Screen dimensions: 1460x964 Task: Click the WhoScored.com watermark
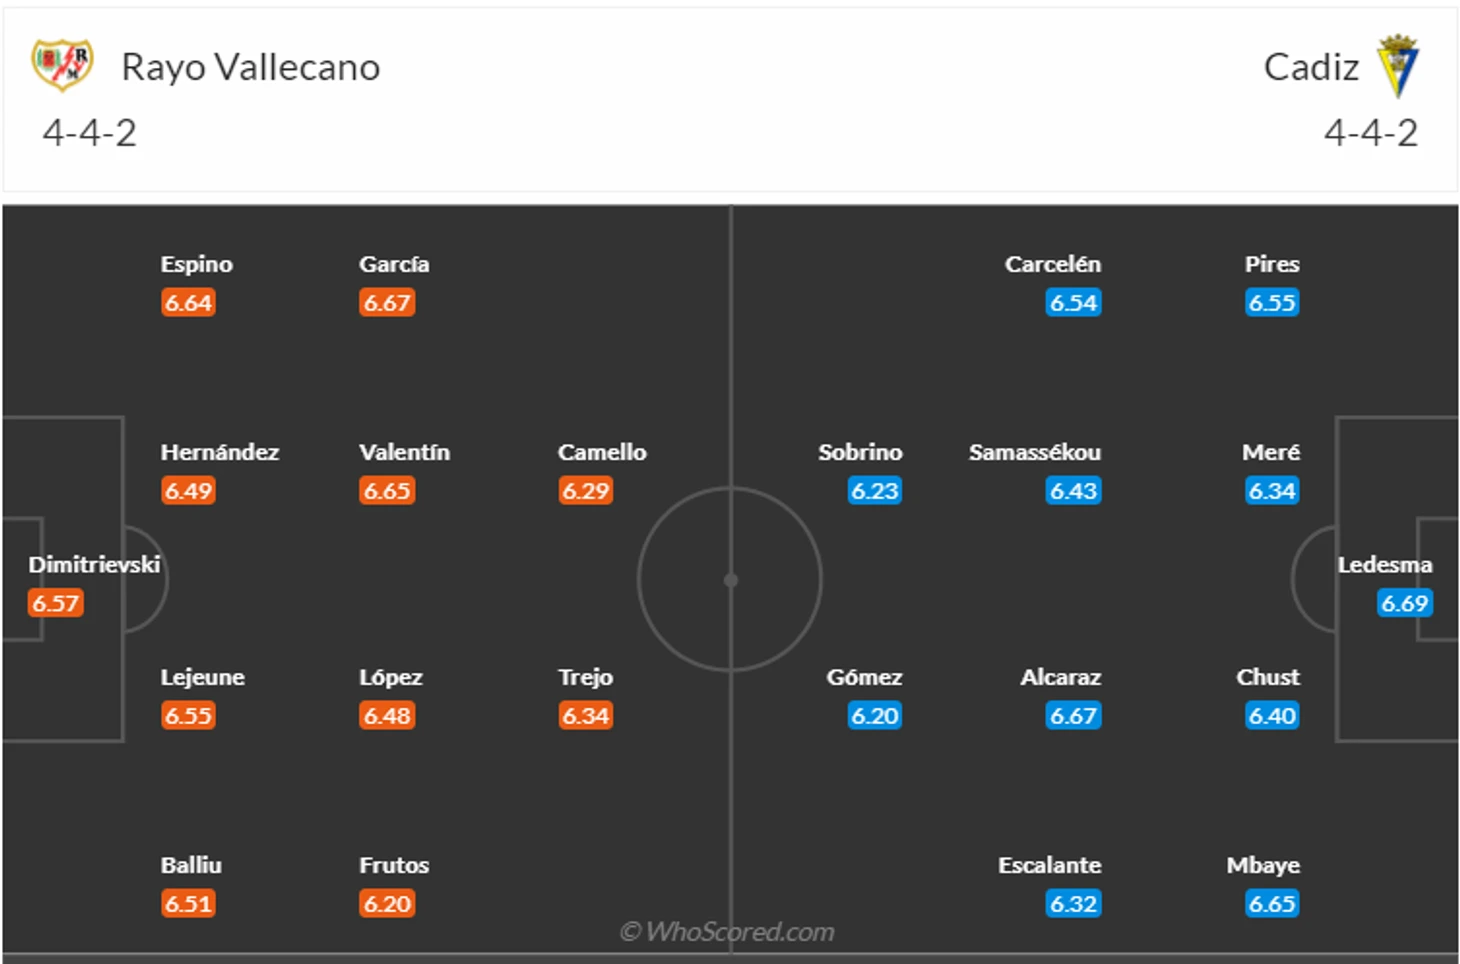(x=727, y=932)
